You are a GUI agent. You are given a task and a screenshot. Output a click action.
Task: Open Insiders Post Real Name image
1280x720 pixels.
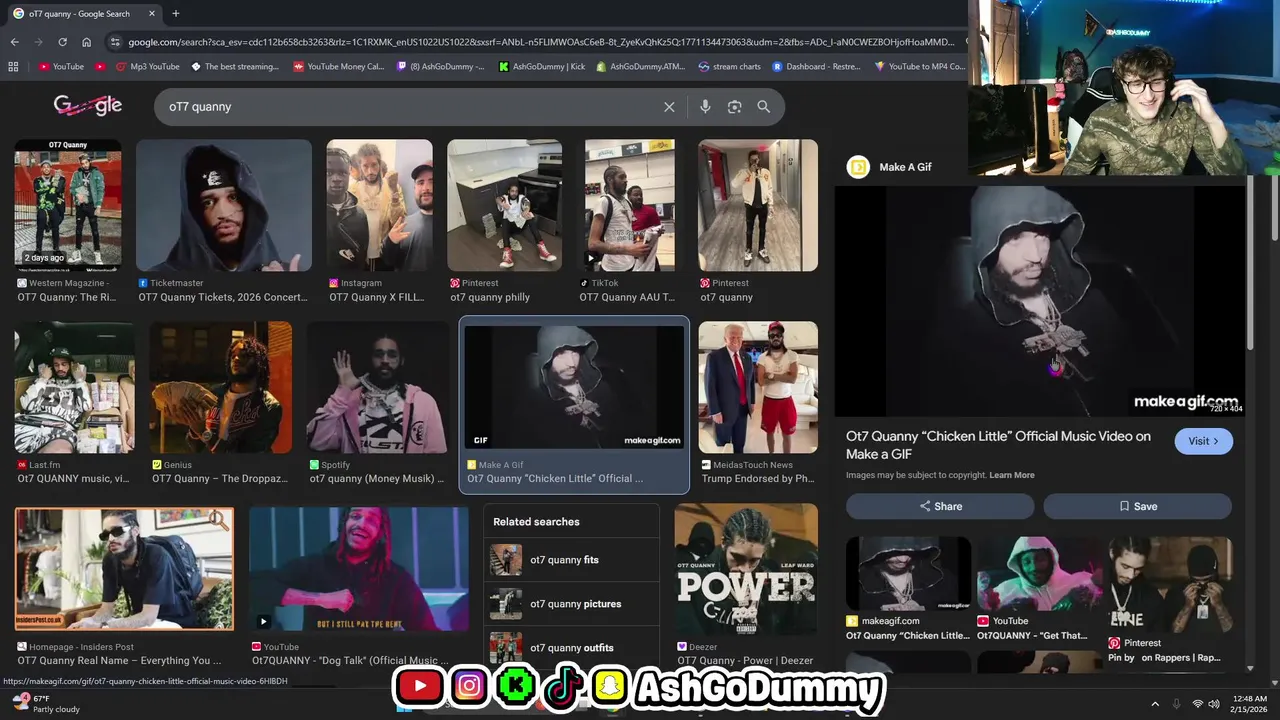point(124,569)
